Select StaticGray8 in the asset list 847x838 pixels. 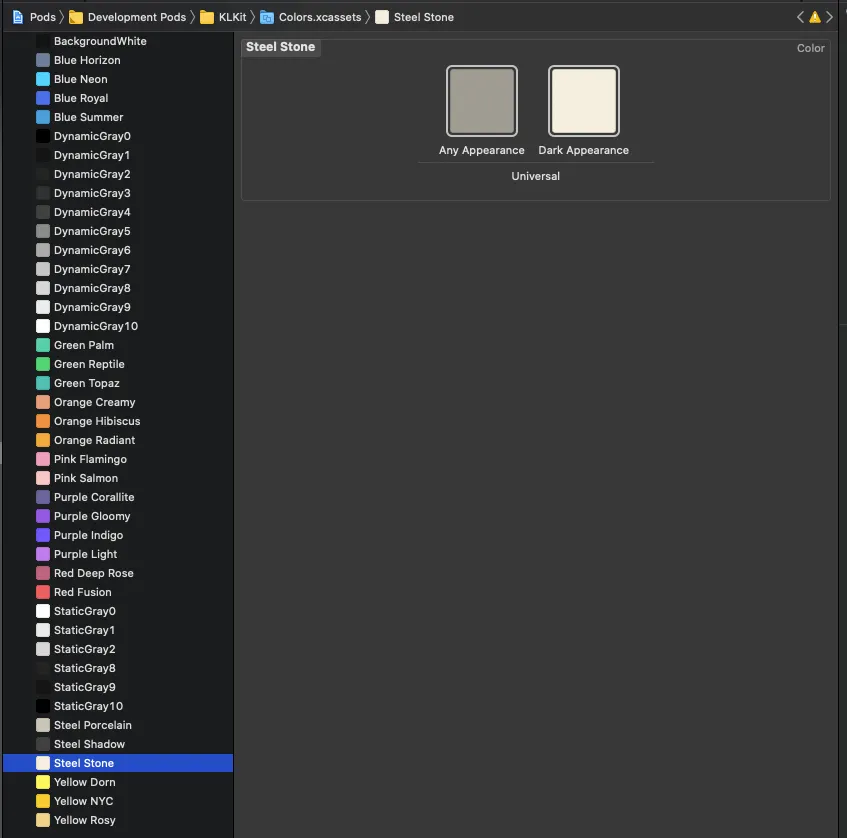click(118, 668)
